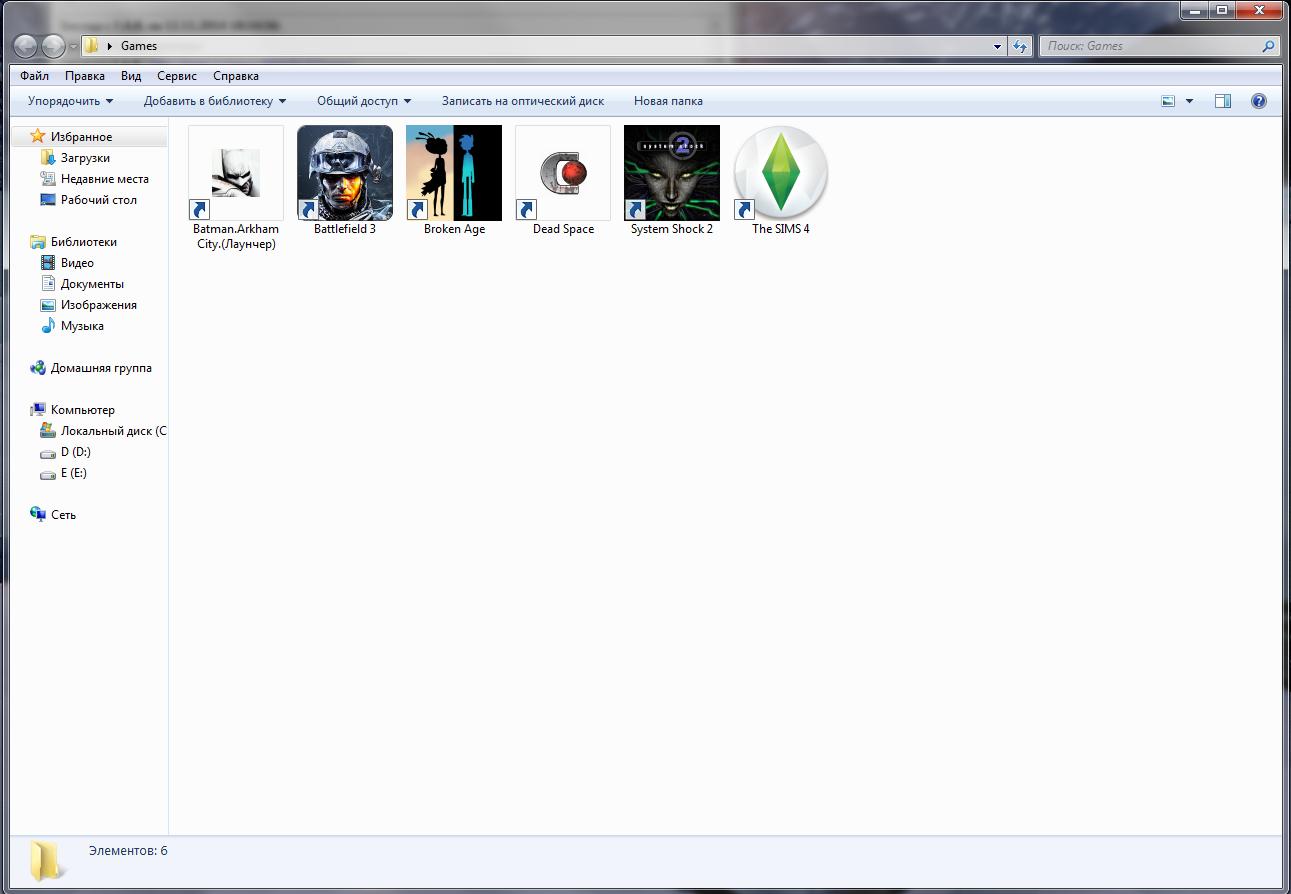Image resolution: width=1291 pixels, height=894 pixels.
Task: Open Рабочий стол in favorites
Action: point(98,200)
